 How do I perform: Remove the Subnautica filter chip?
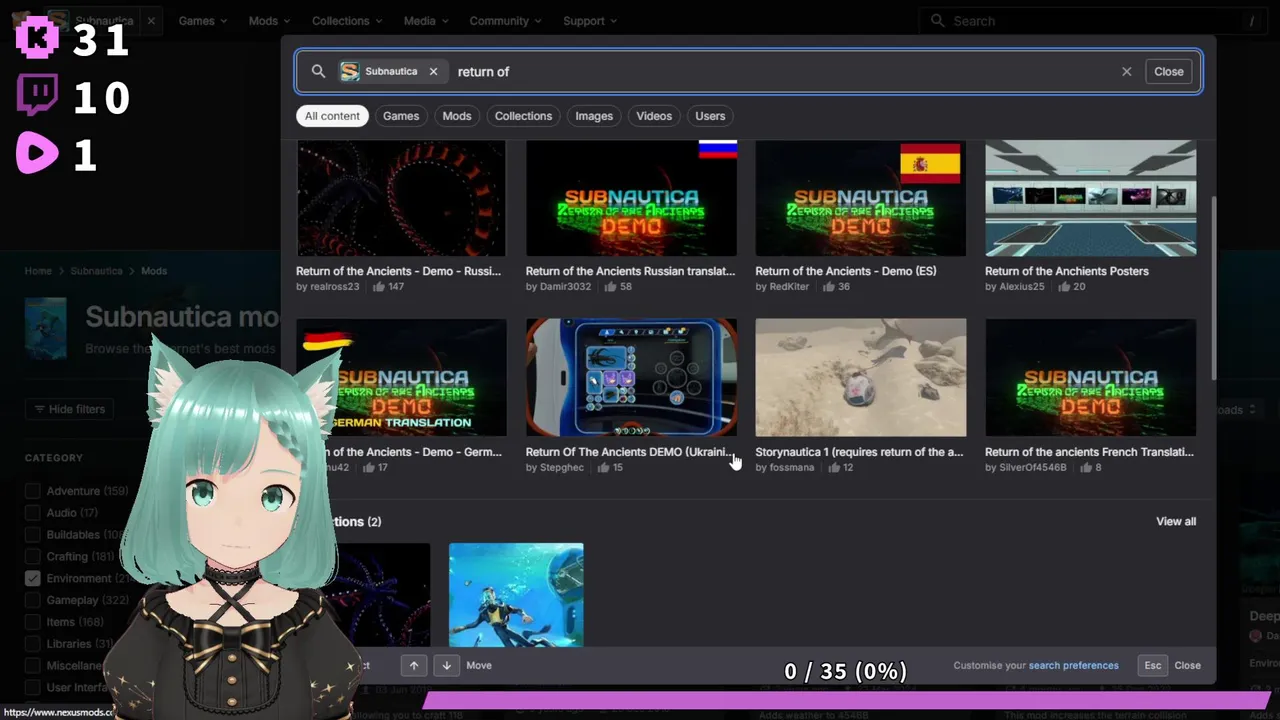[433, 72]
